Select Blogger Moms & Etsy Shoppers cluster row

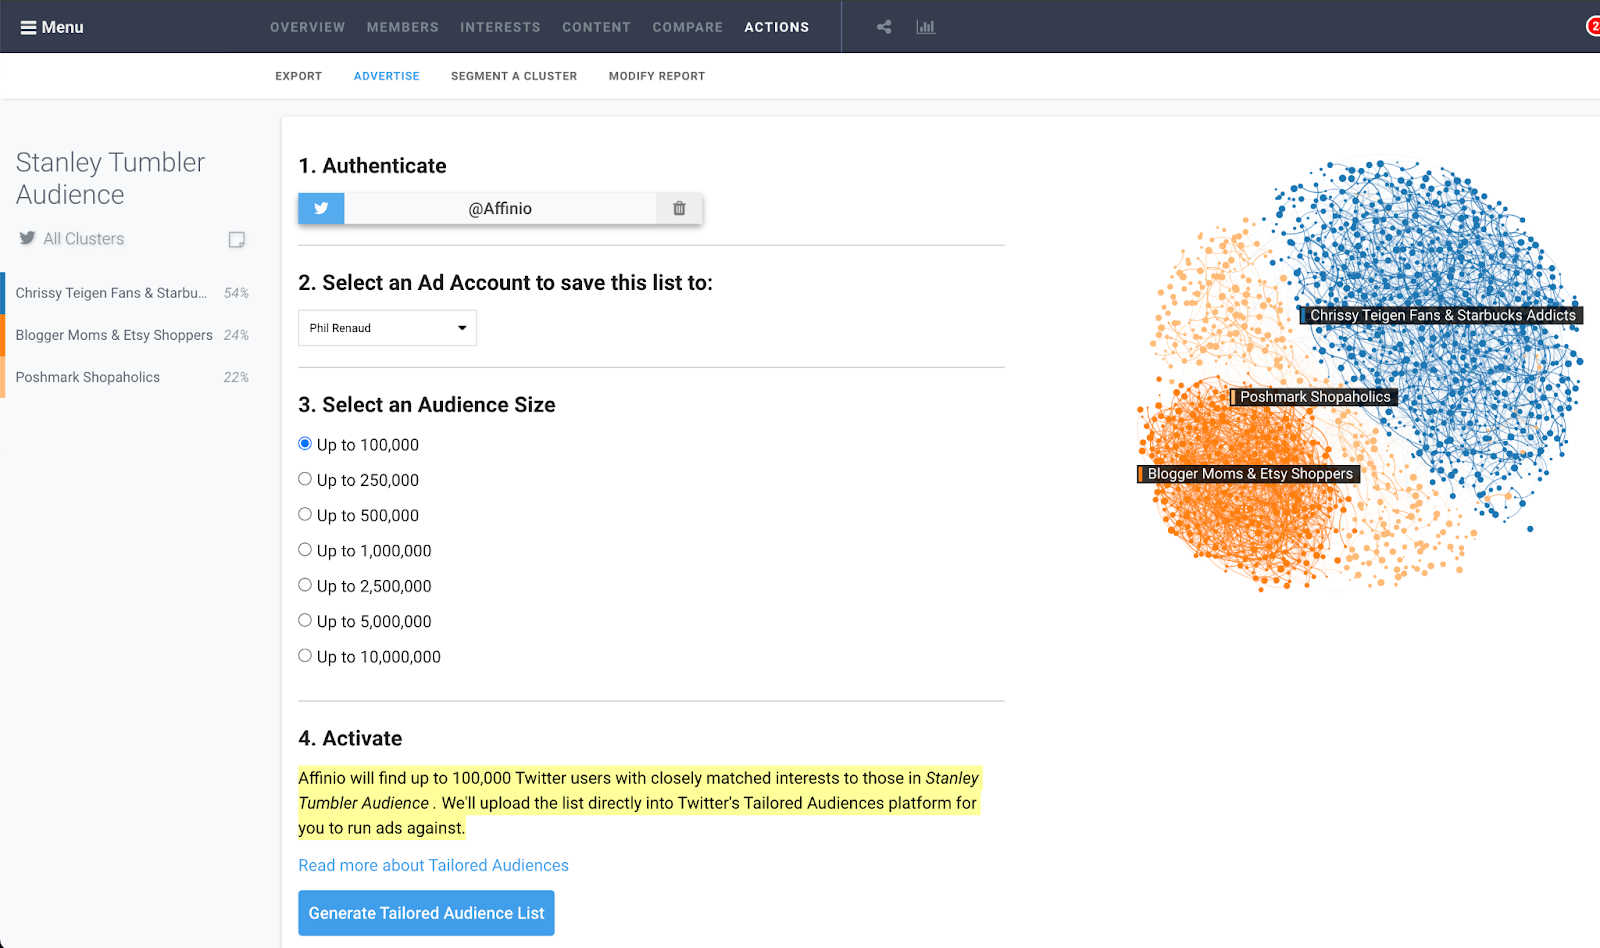132,335
